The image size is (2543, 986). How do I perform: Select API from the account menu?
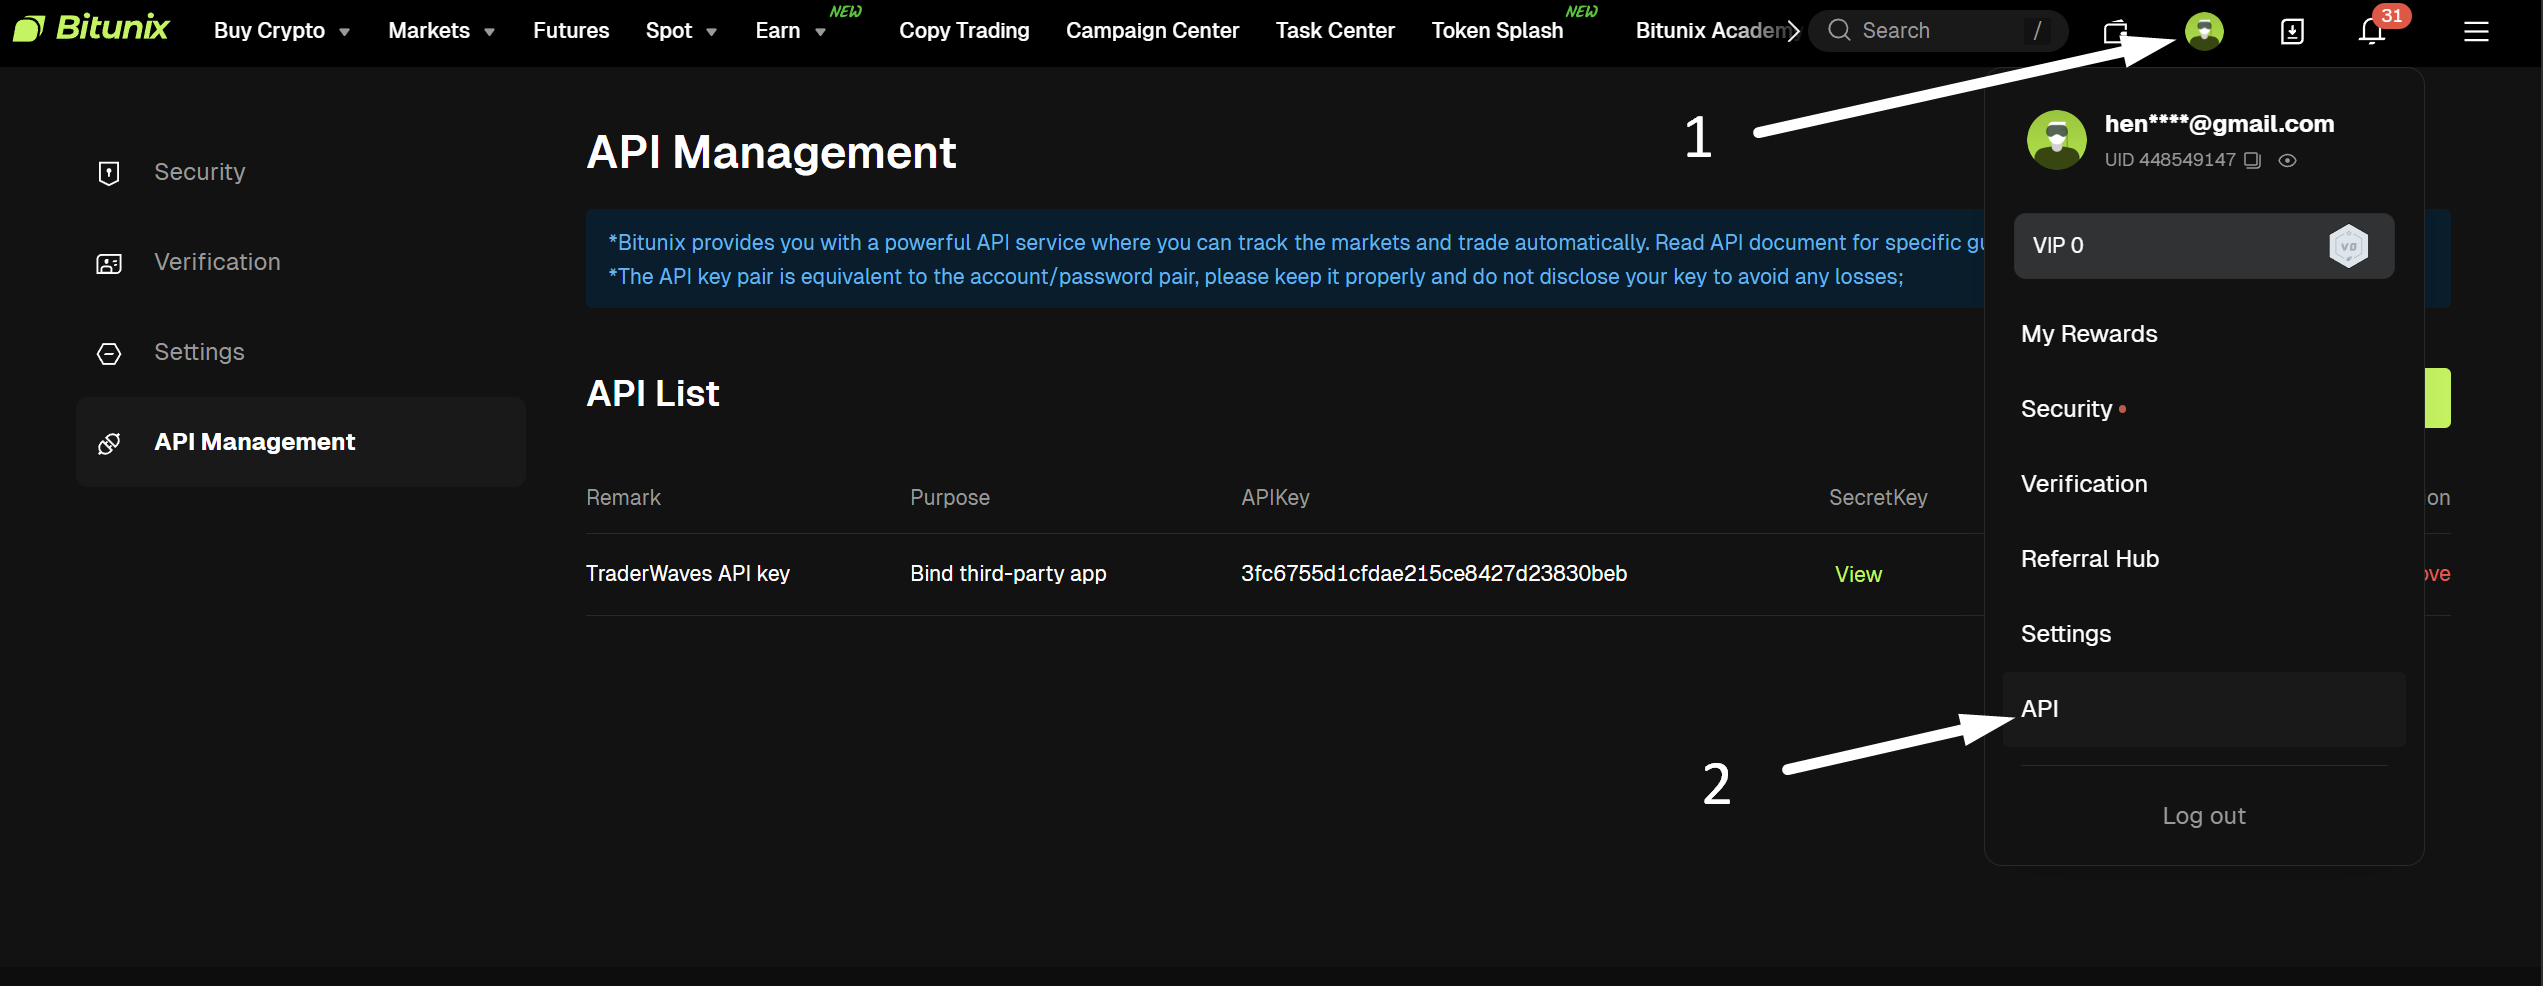pyautogui.click(x=2040, y=708)
